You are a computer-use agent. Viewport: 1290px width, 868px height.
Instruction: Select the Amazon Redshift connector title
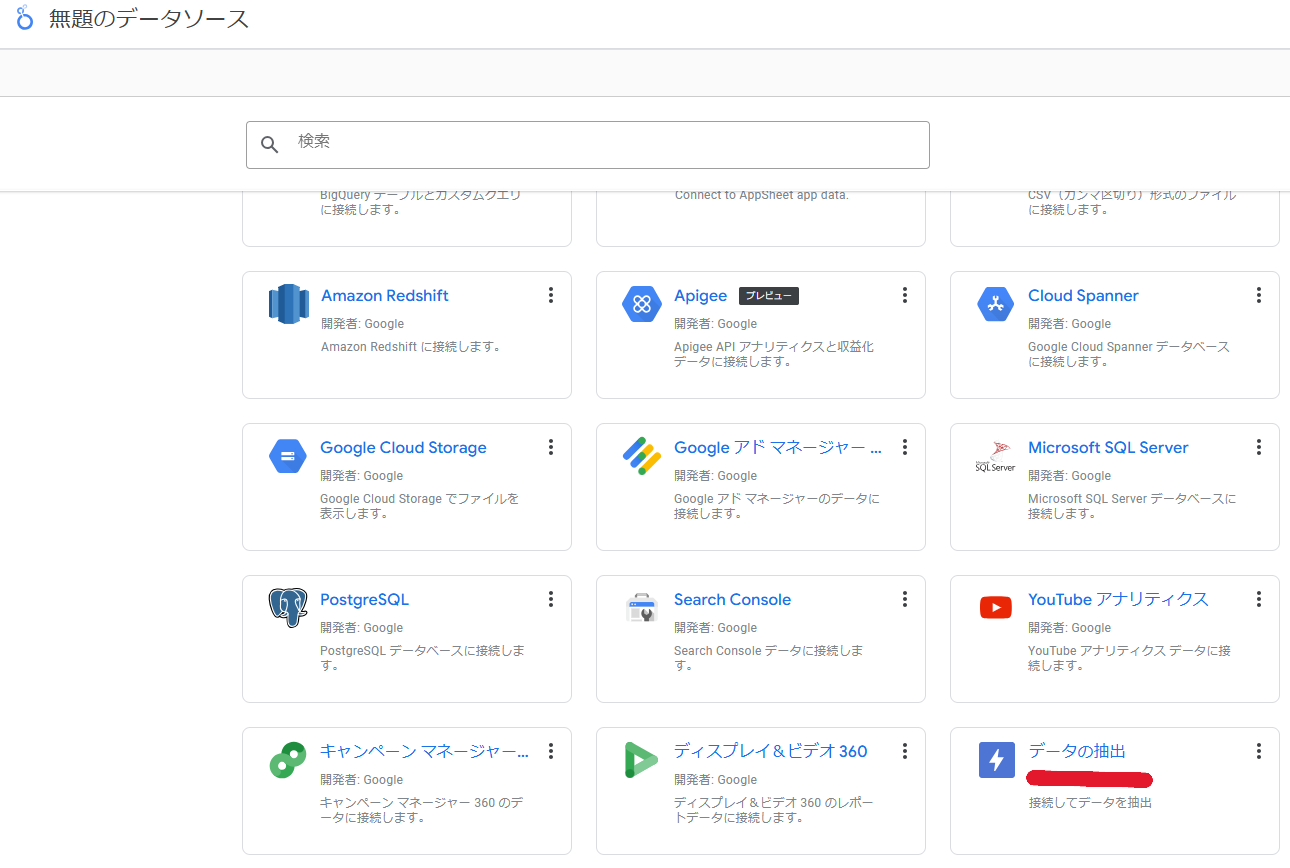click(384, 296)
